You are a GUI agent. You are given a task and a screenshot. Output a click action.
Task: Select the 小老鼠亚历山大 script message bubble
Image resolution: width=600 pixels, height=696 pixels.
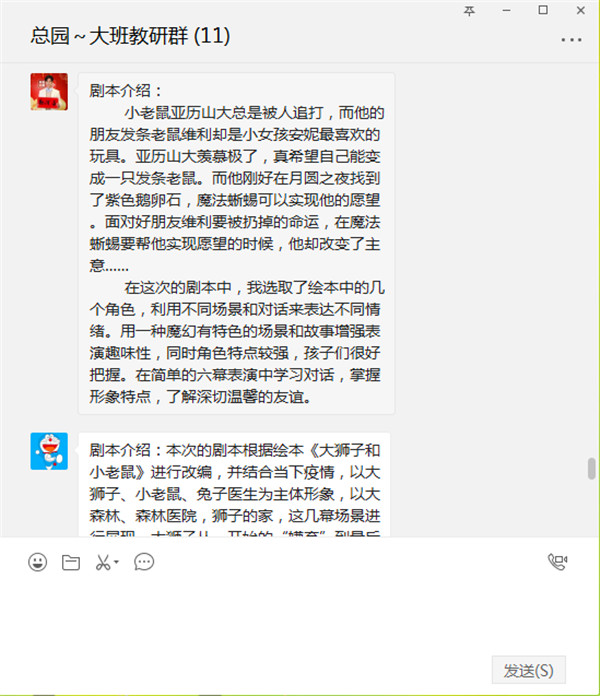pos(237,244)
